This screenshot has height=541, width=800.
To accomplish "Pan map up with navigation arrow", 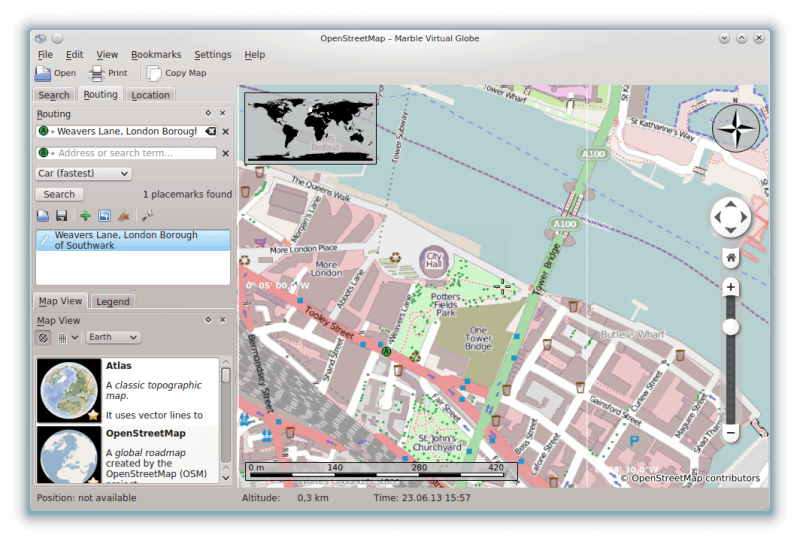I will 731,205.
